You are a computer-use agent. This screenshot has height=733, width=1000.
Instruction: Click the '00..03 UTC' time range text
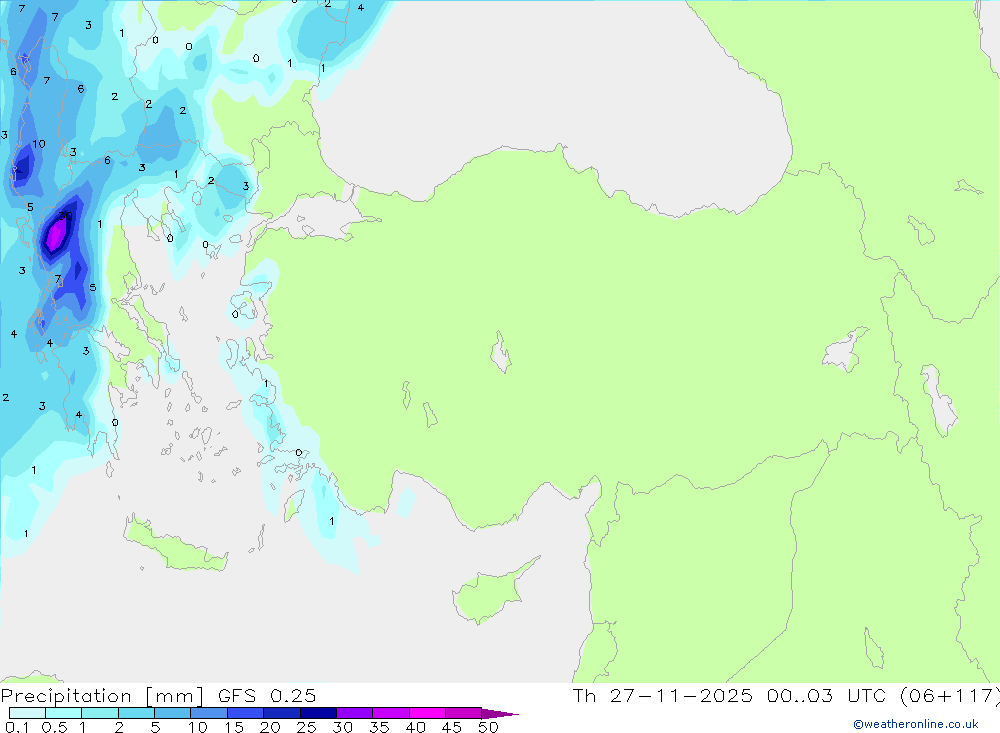[x=827, y=695]
